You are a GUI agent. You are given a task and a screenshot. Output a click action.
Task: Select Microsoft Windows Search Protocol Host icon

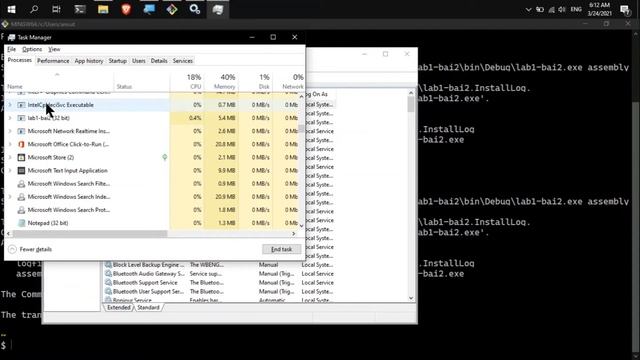(x=21, y=210)
